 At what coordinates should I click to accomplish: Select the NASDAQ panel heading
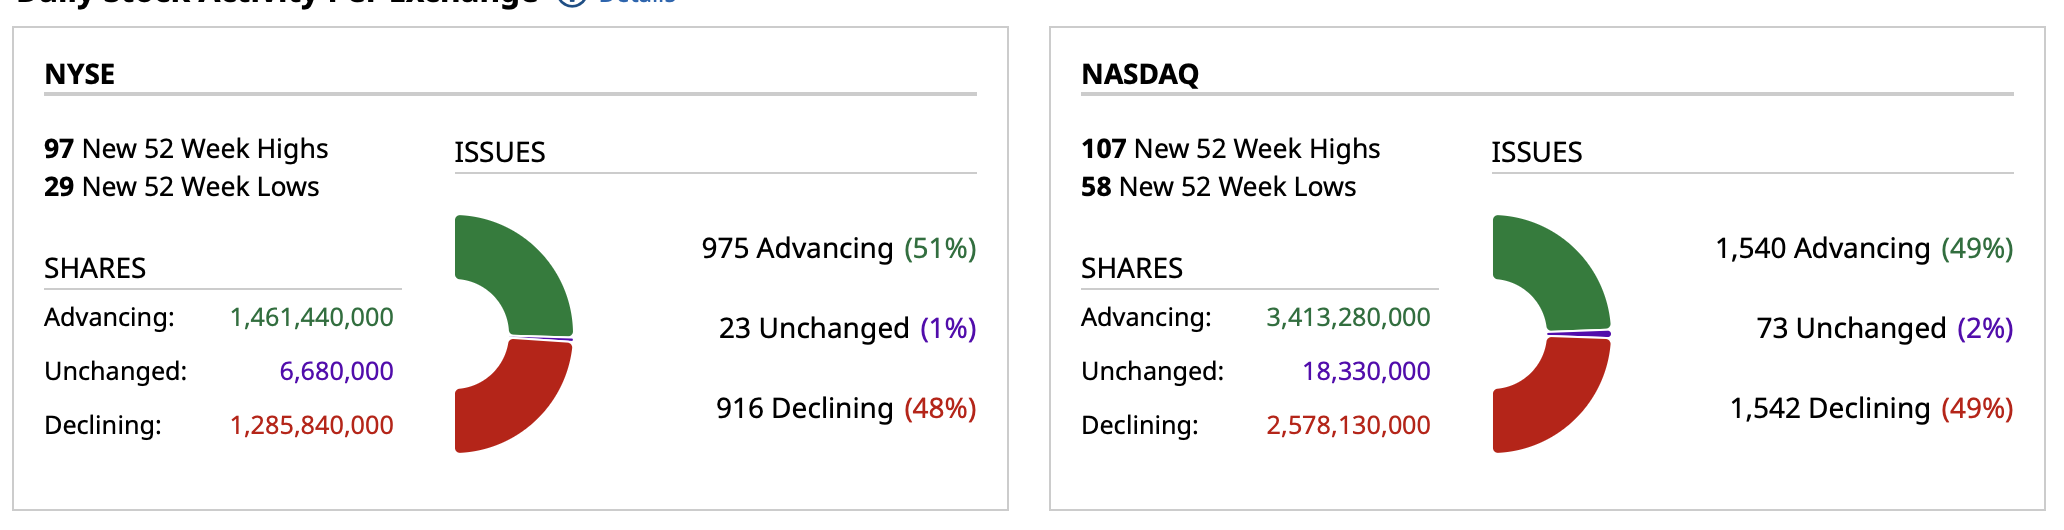[x=1140, y=74]
